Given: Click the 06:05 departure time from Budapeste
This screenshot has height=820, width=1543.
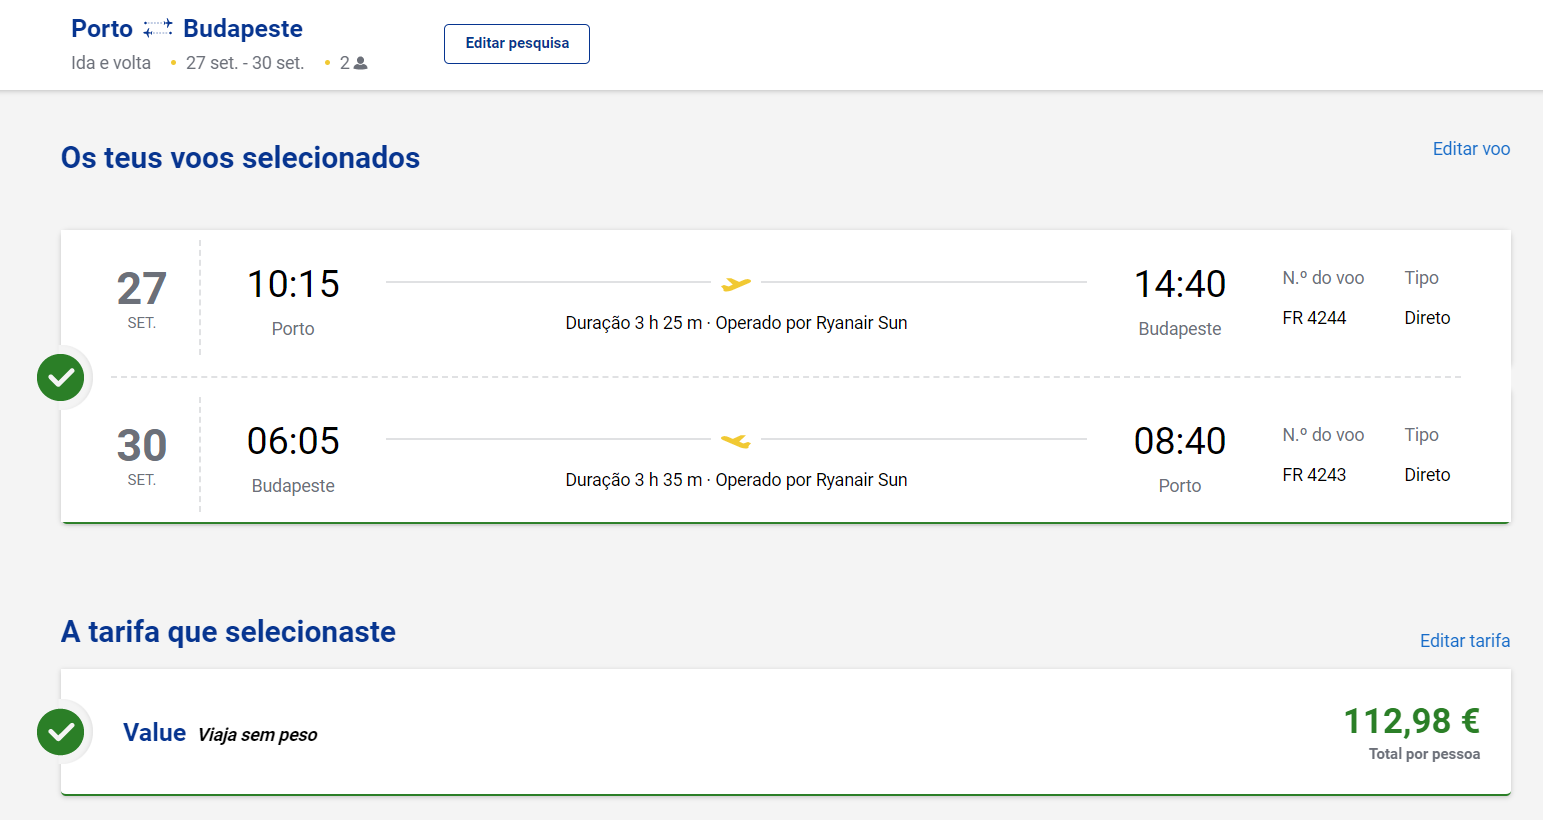Looking at the screenshot, I should pos(293,441).
